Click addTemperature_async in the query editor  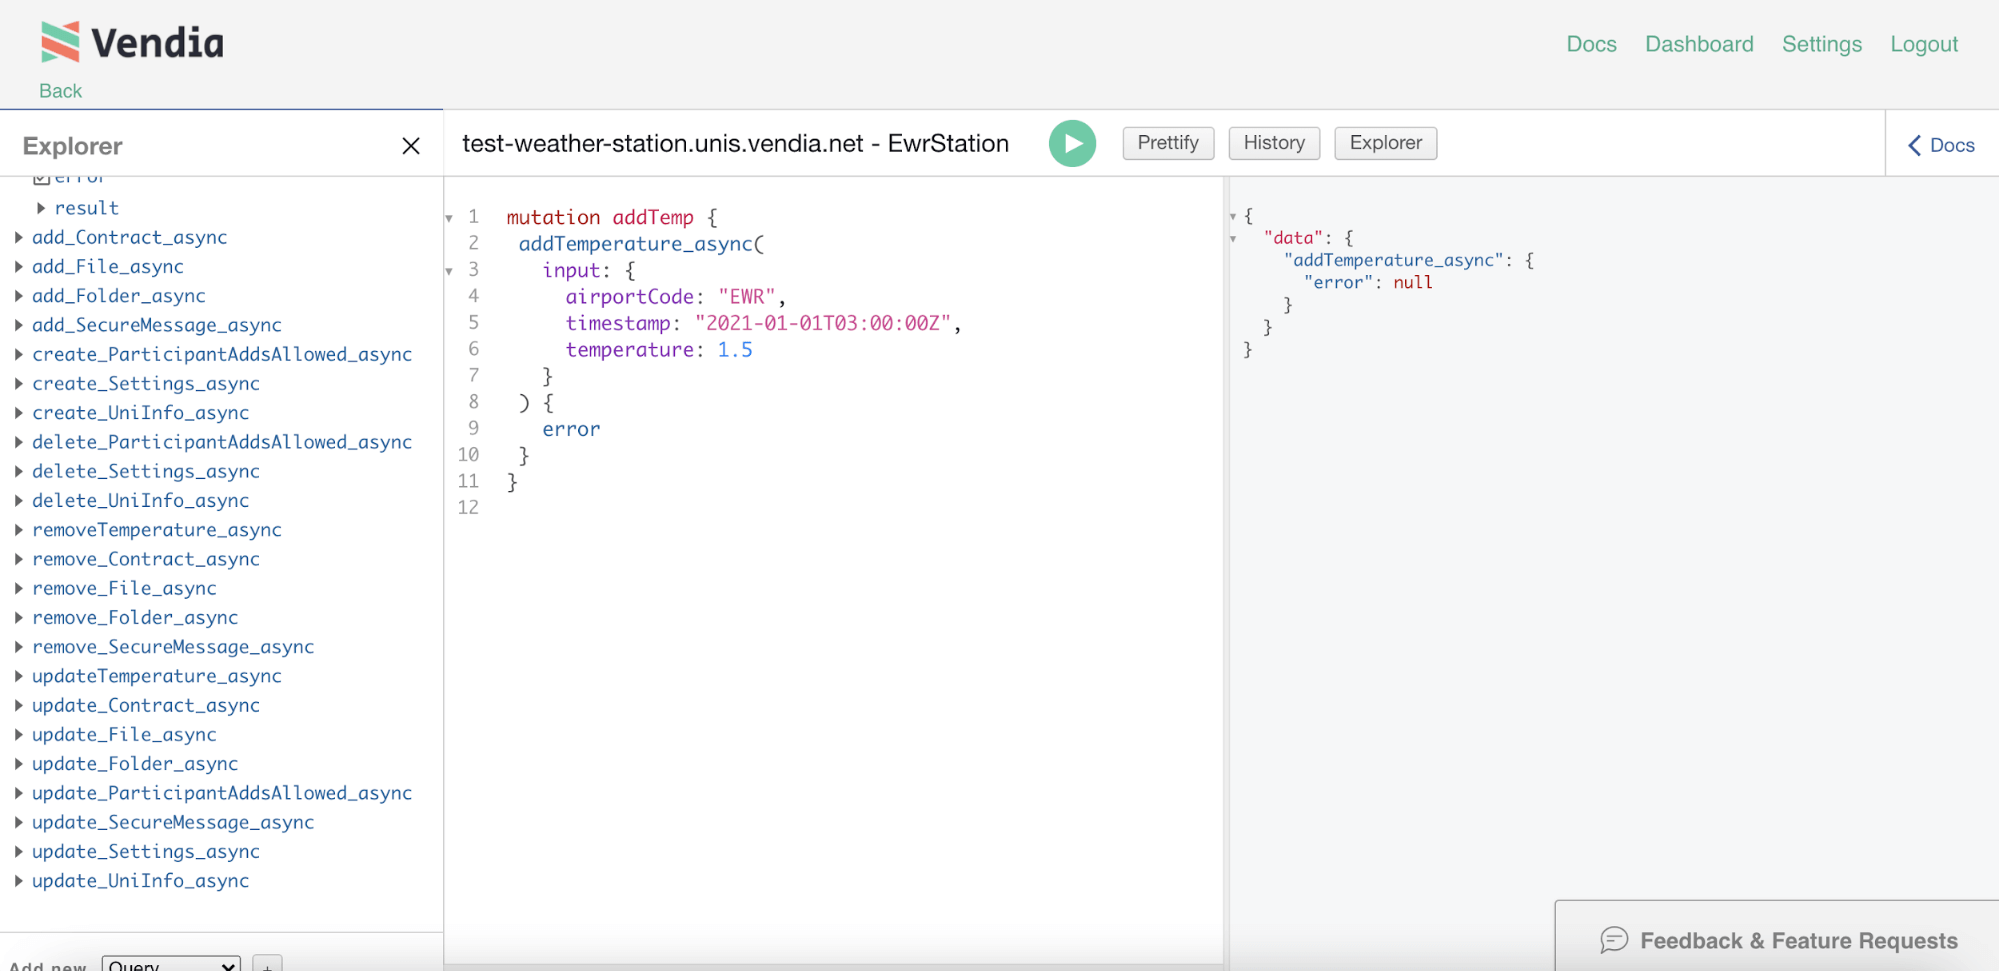636,244
